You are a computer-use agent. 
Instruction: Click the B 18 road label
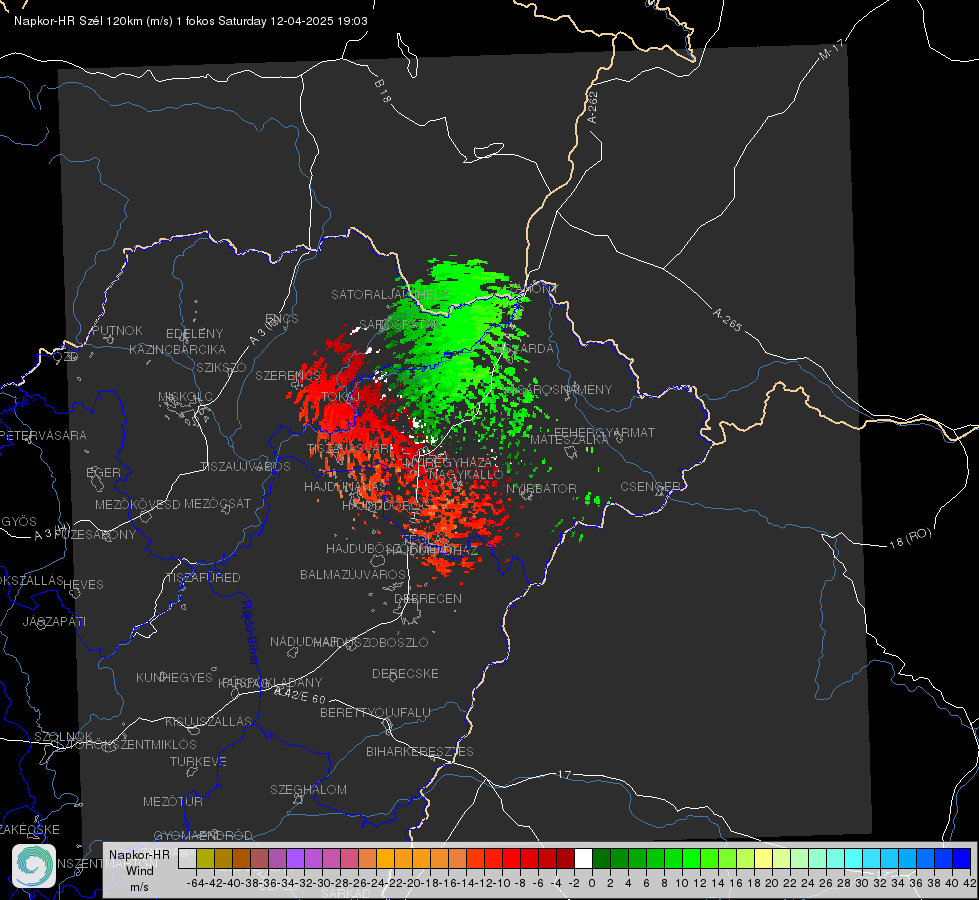(382, 91)
